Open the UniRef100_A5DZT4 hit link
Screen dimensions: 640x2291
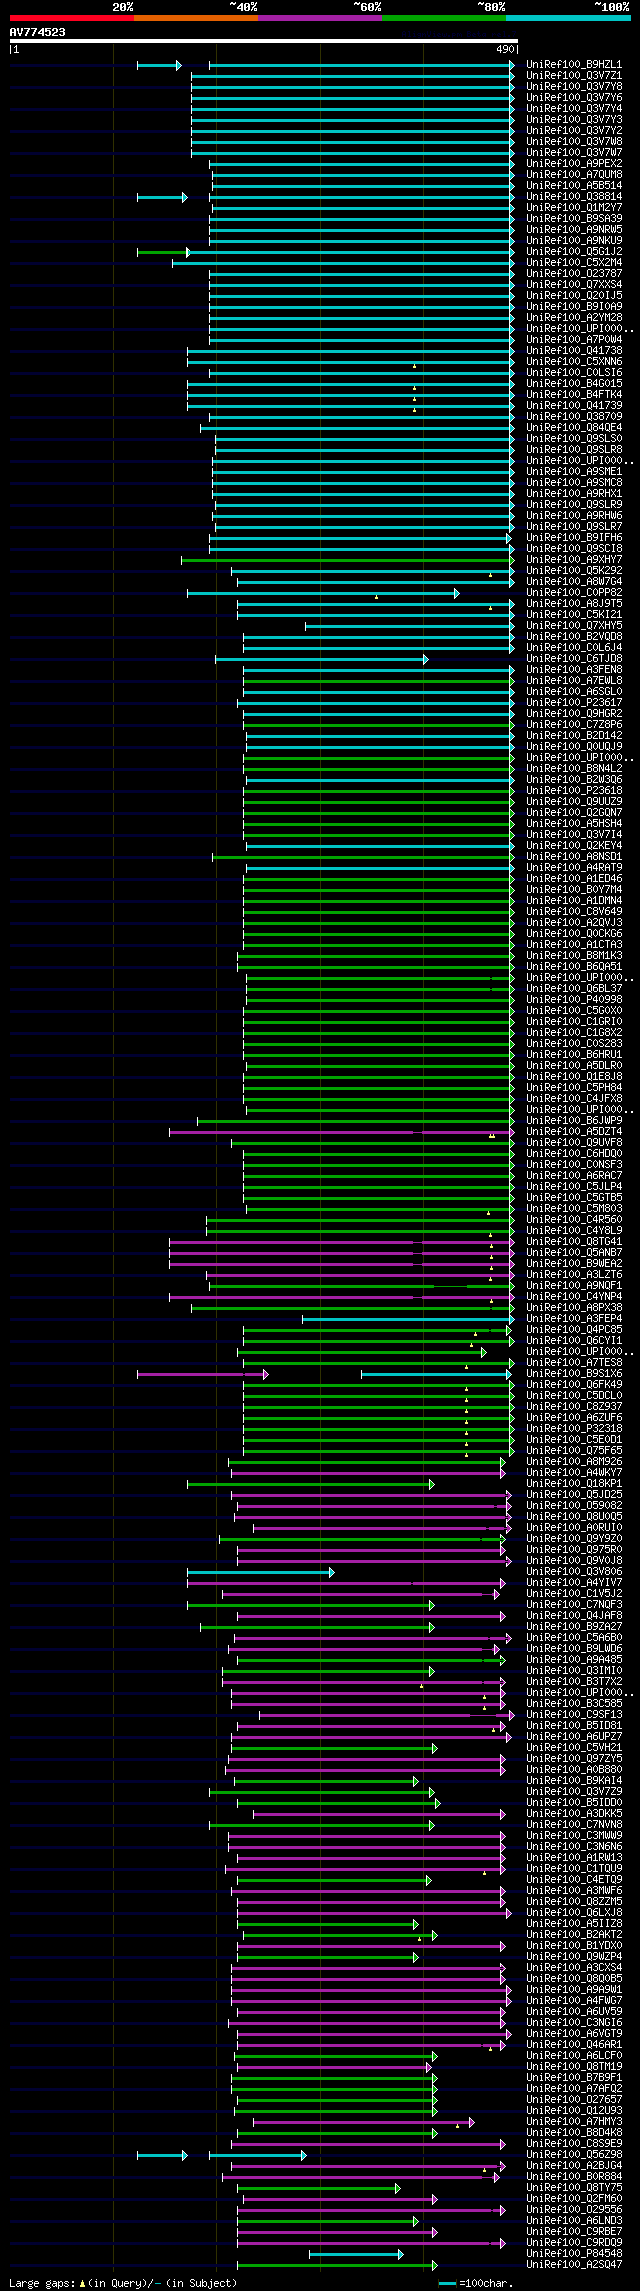(x=574, y=1132)
